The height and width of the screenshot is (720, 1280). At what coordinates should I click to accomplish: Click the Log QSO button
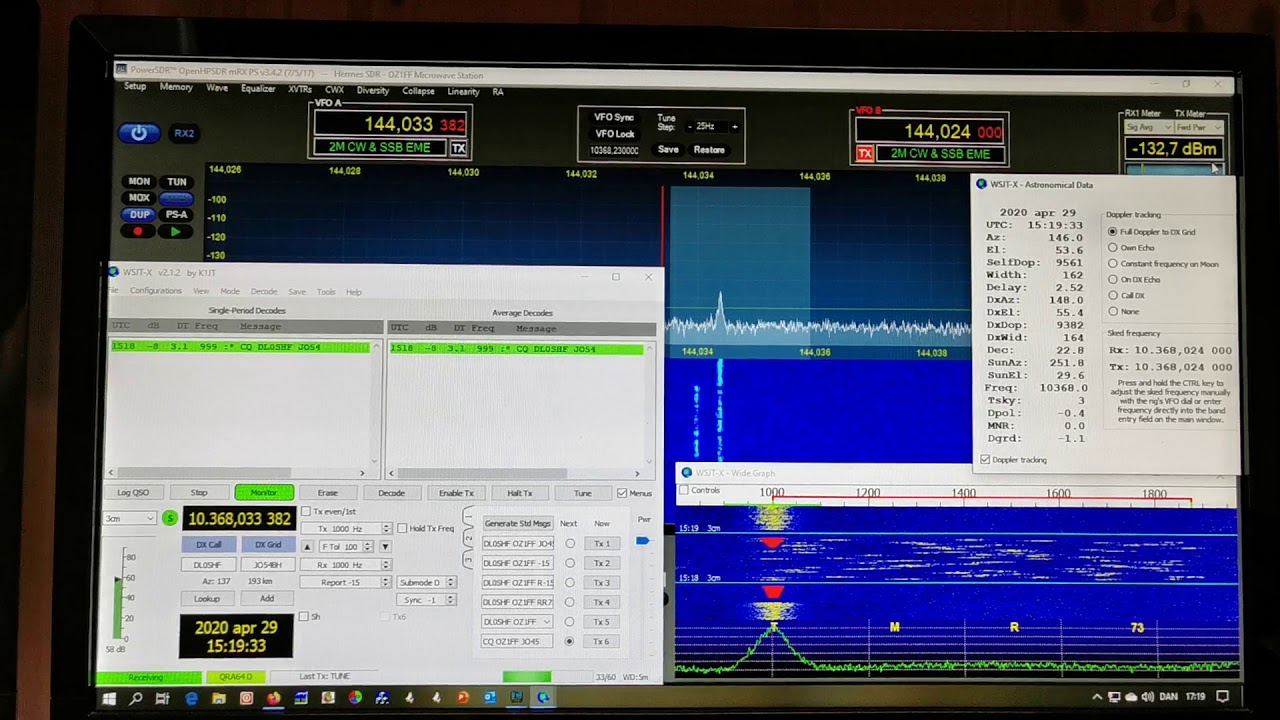pyautogui.click(x=133, y=493)
